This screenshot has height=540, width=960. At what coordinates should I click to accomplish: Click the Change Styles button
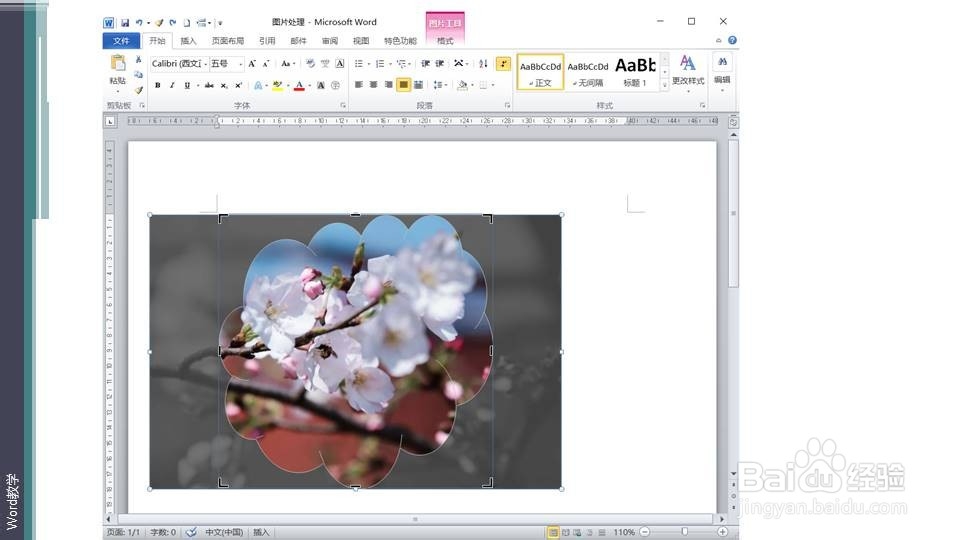point(688,72)
